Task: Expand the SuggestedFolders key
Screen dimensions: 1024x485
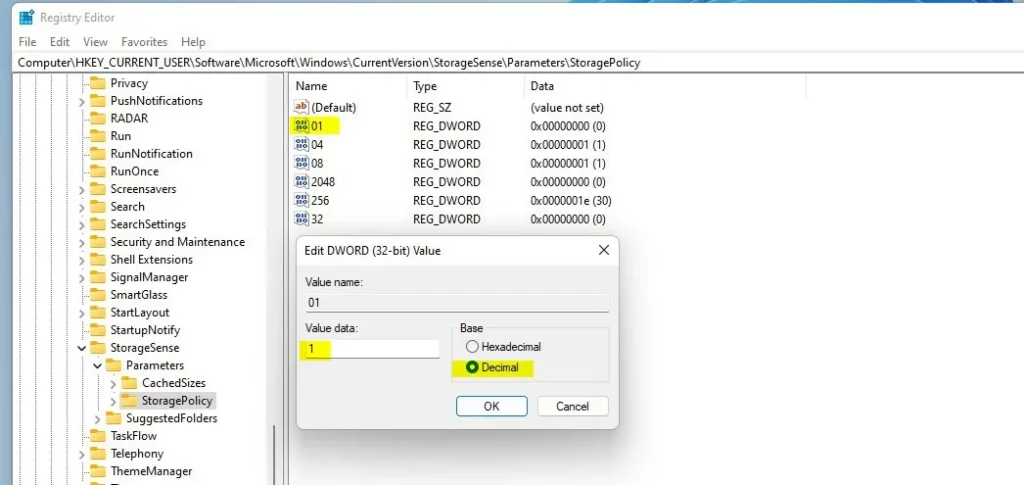Action: point(97,418)
